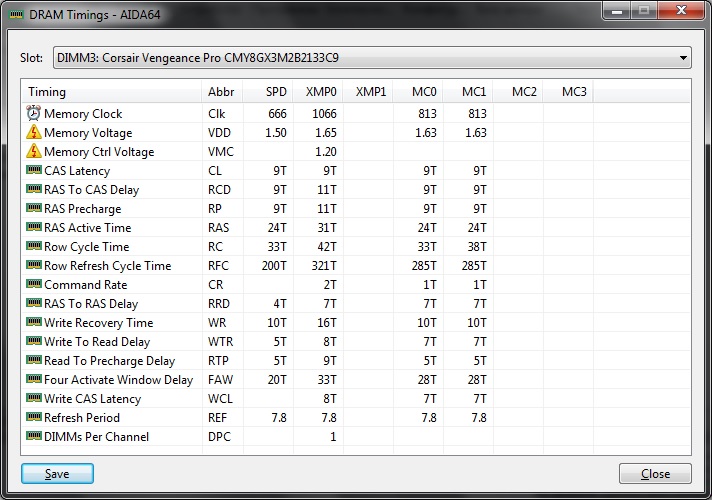Viewport: 712px width, 500px height.
Task: Select the CAS Latency row label
Action: tap(77, 171)
